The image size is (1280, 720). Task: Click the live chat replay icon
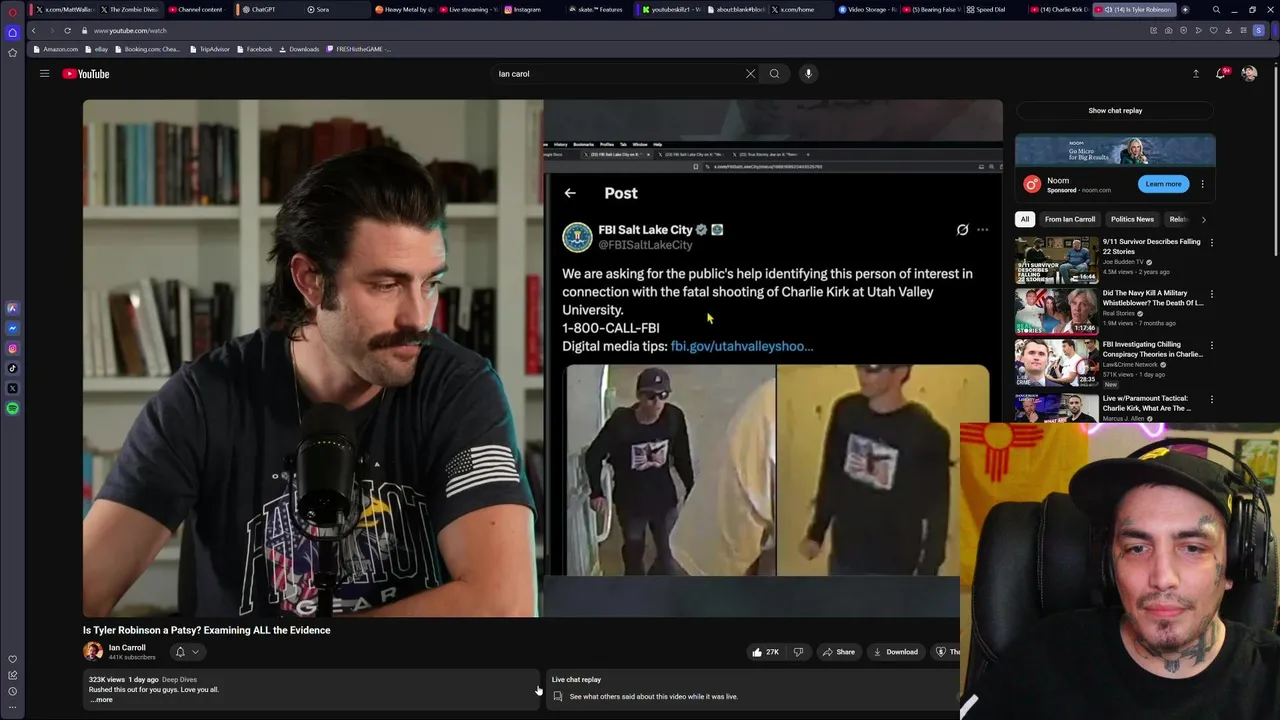tap(558, 697)
